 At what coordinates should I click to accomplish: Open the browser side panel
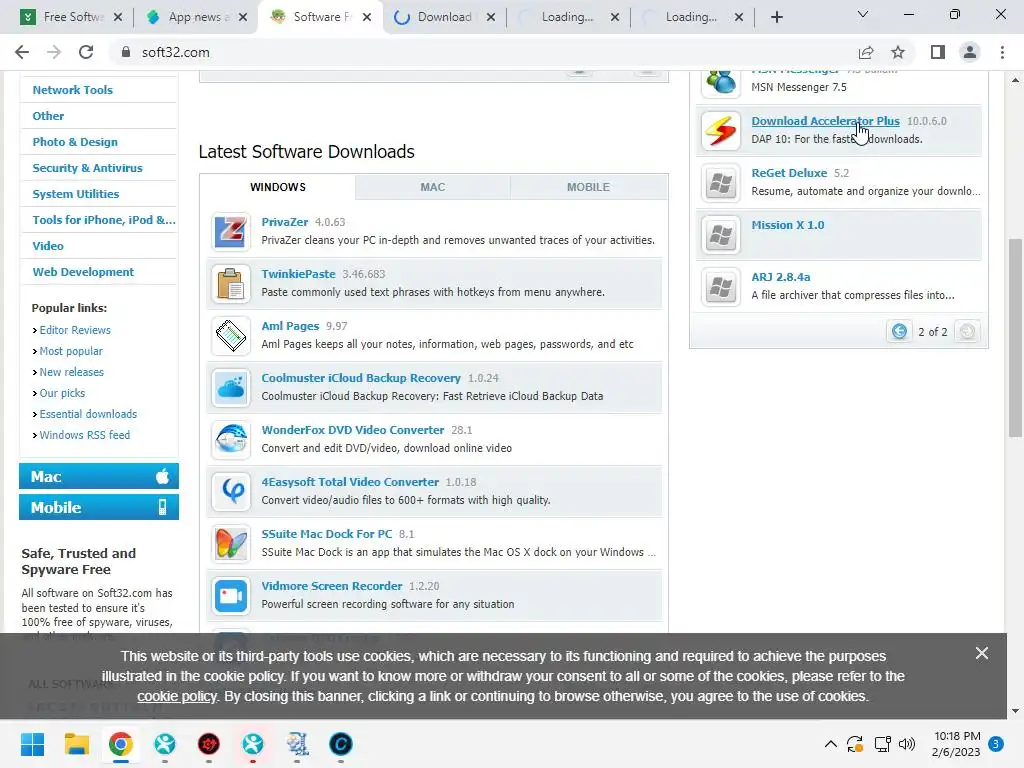tap(938, 52)
